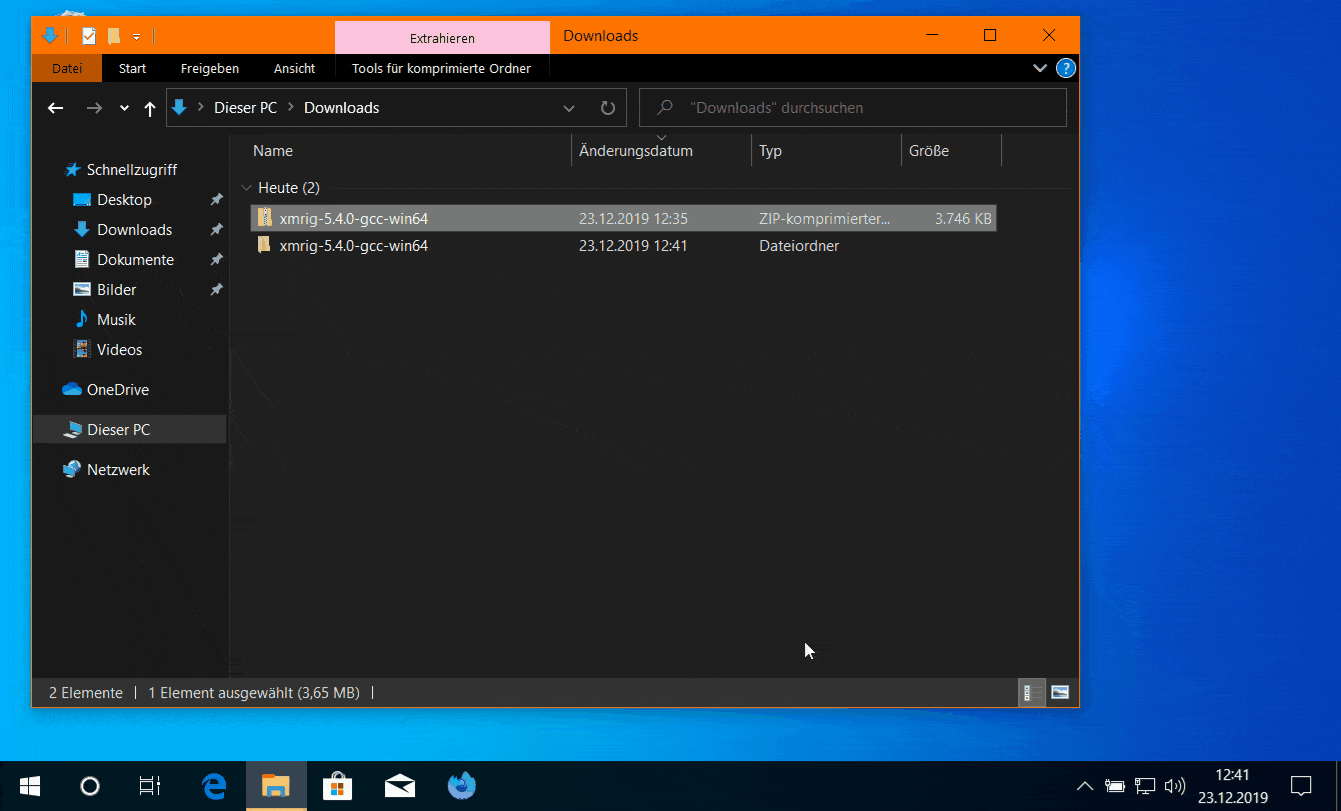Click the pin icon beside Dokumente
Viewport: 1341px width, 811px height.
pyautogui.click(x=216, y=260)
